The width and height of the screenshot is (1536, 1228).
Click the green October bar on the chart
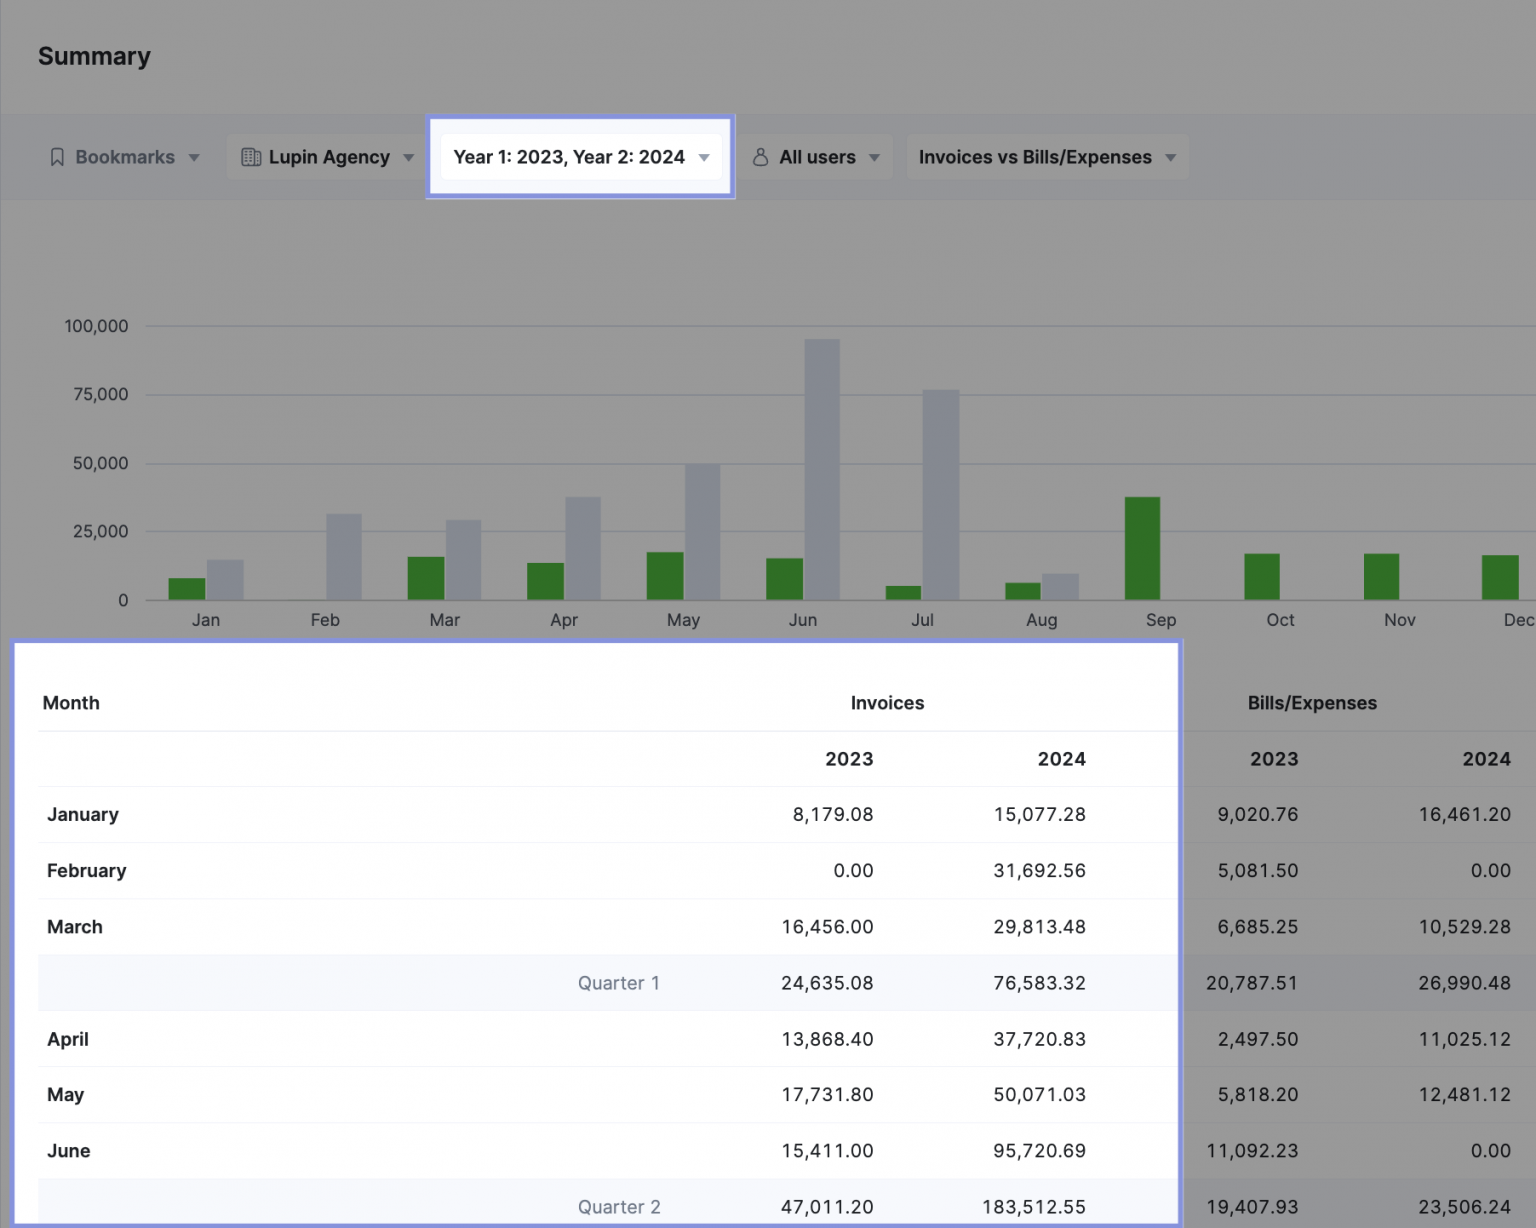click(x=1261, y=575)
